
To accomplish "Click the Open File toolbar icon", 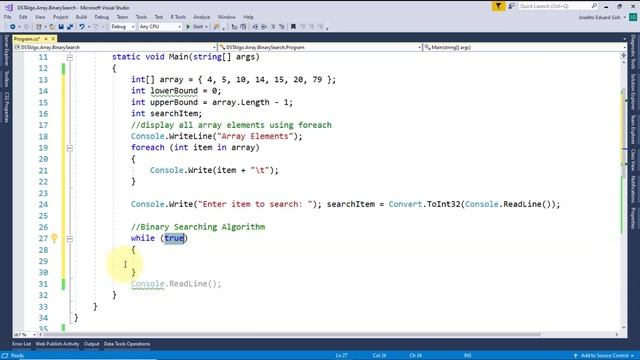I will coord(52,27).
